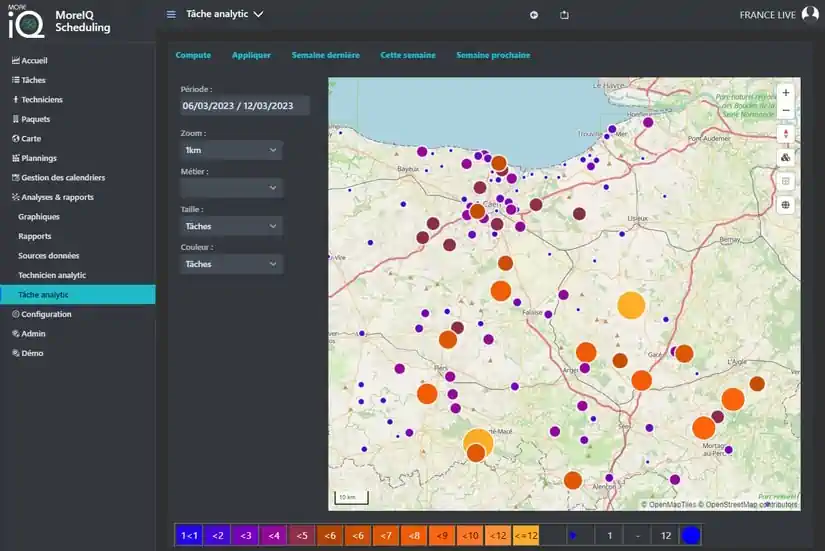Click the round icon in top bar

coord(534,15)
